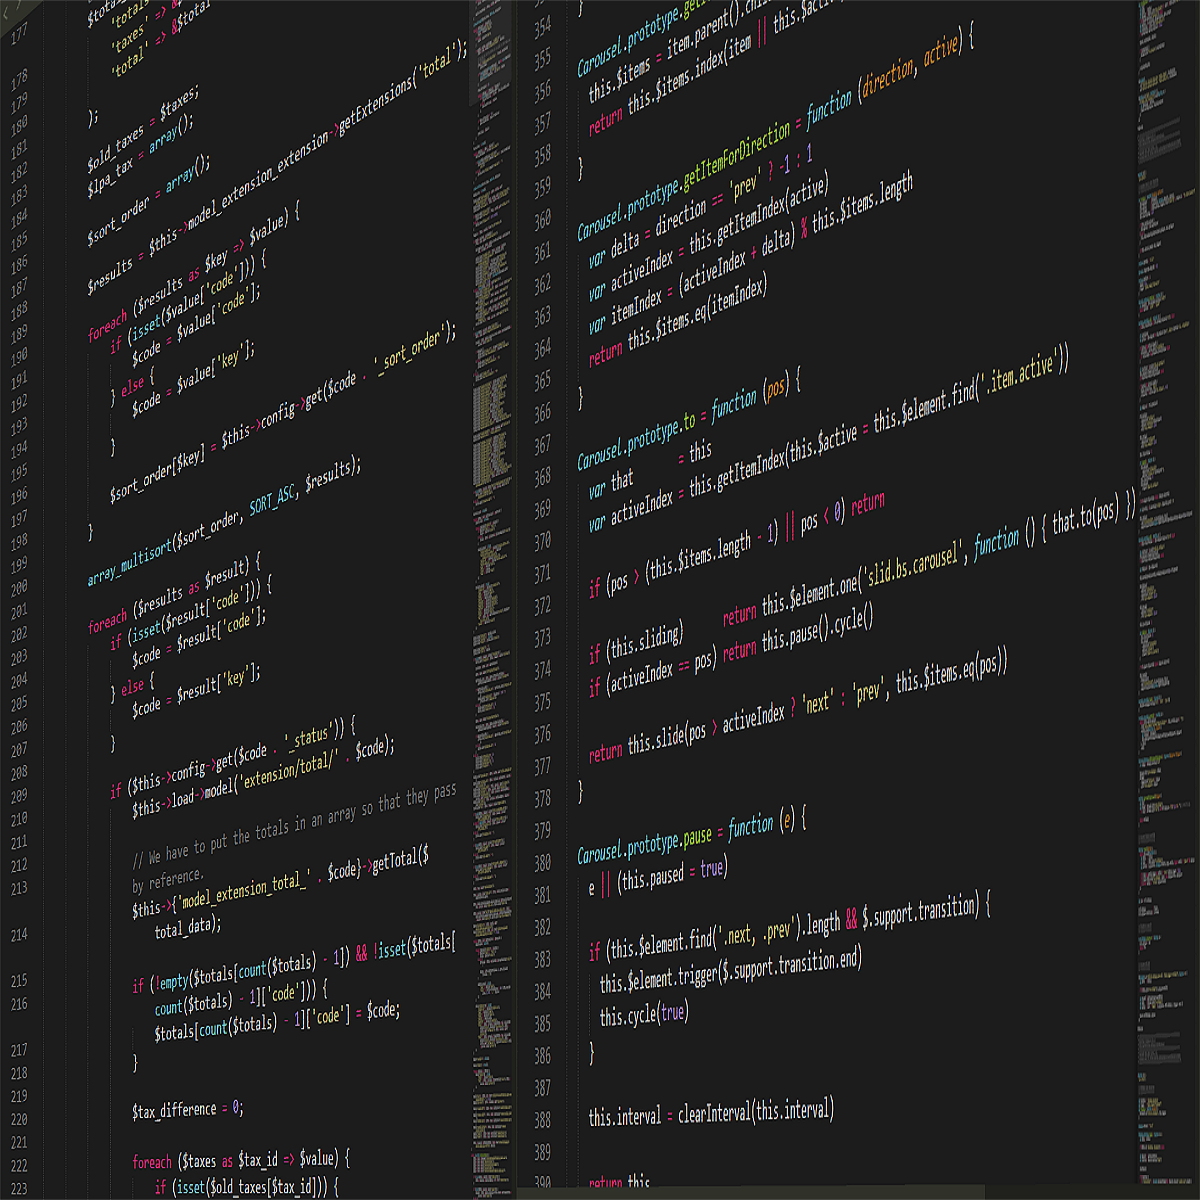Click the '$tax_difference = 0;' line

coord(187,1109)
